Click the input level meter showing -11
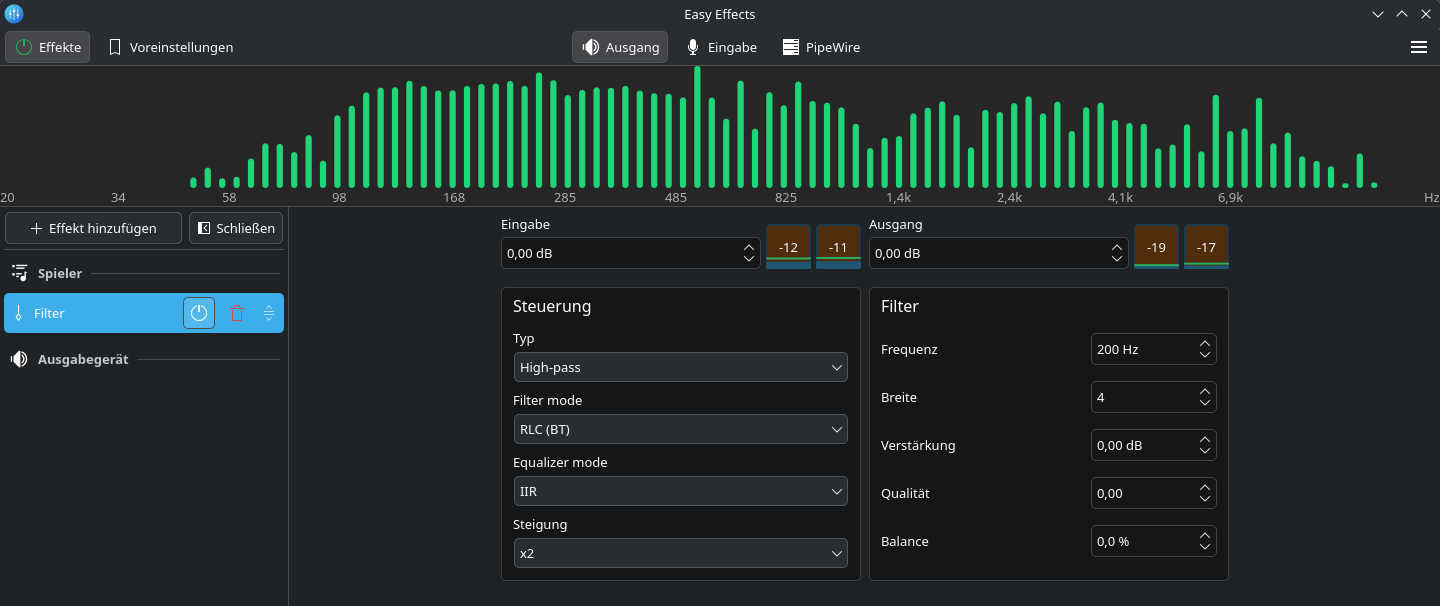This screenshot has width=1440, height=606. point(838,247)
